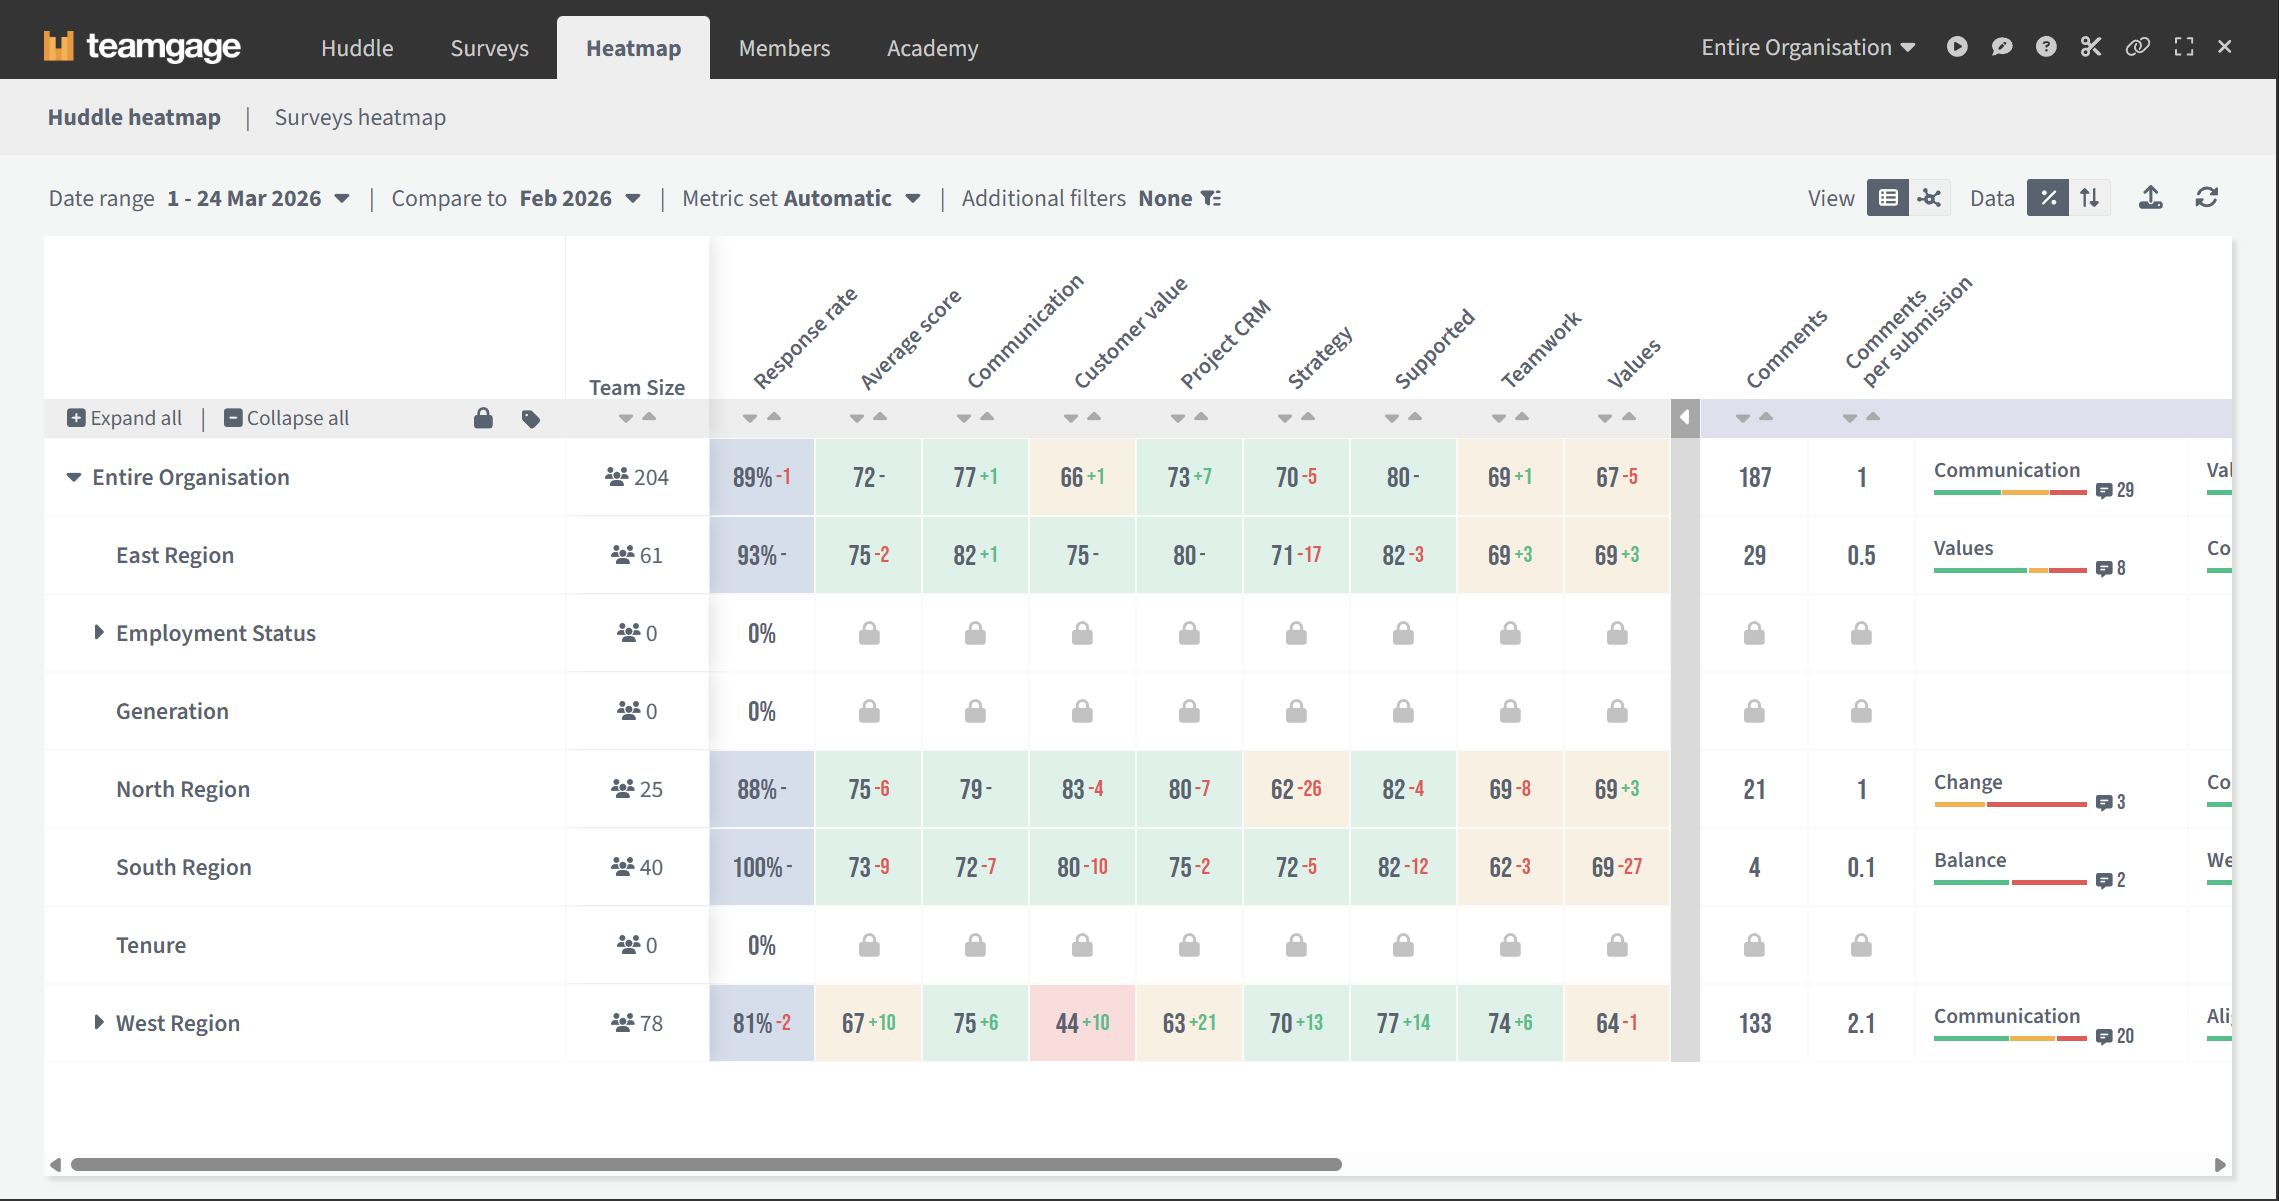2279x1201 pixels.
Task: Click the copy link chain icon
Action: coord(2137,47)
